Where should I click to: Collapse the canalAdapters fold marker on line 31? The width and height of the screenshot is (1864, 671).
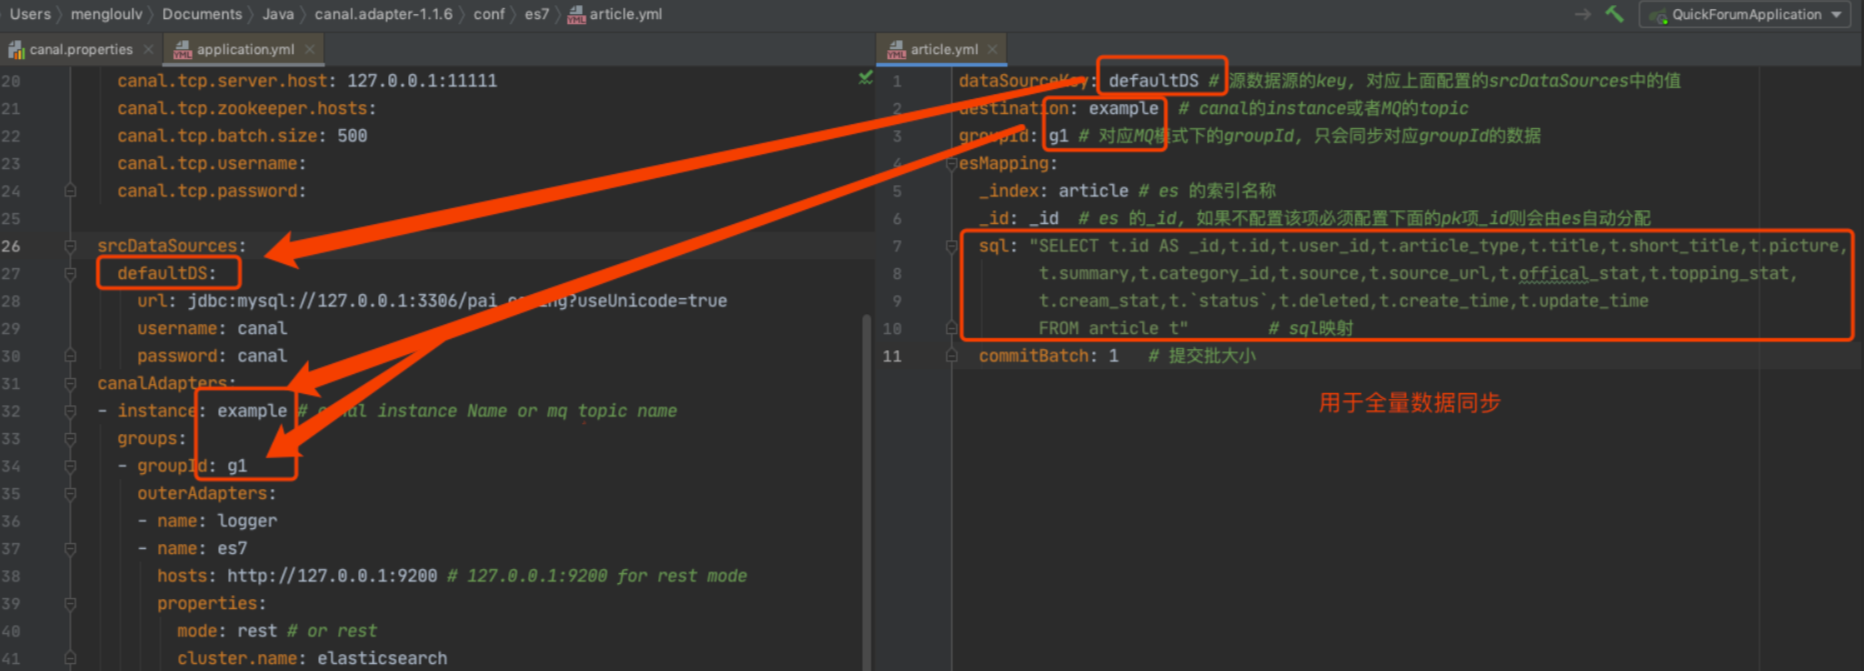[x=70, y=383]
